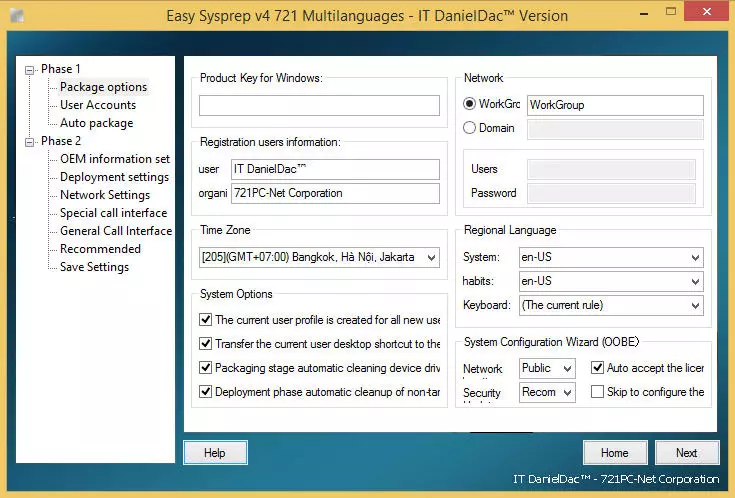Open the Keyboard rule dropdown

click(x=611, y=305)
